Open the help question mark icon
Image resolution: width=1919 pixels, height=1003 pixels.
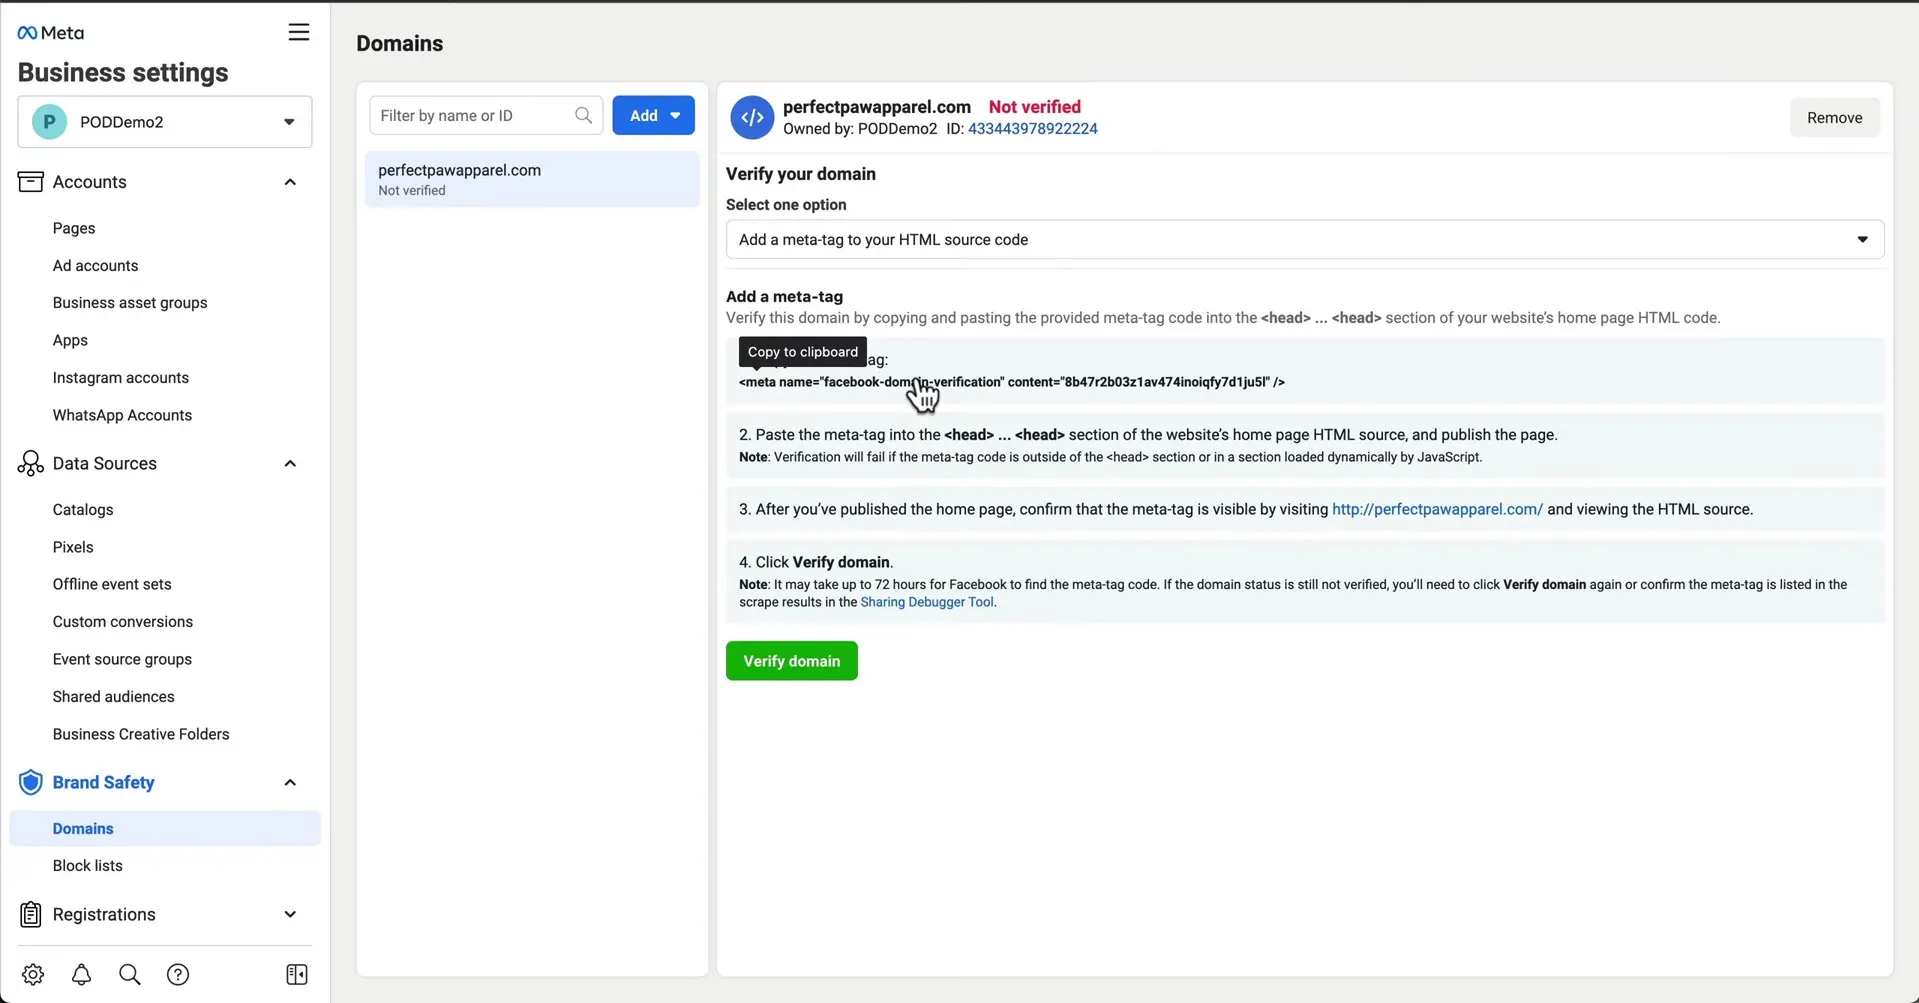(178, 974)
